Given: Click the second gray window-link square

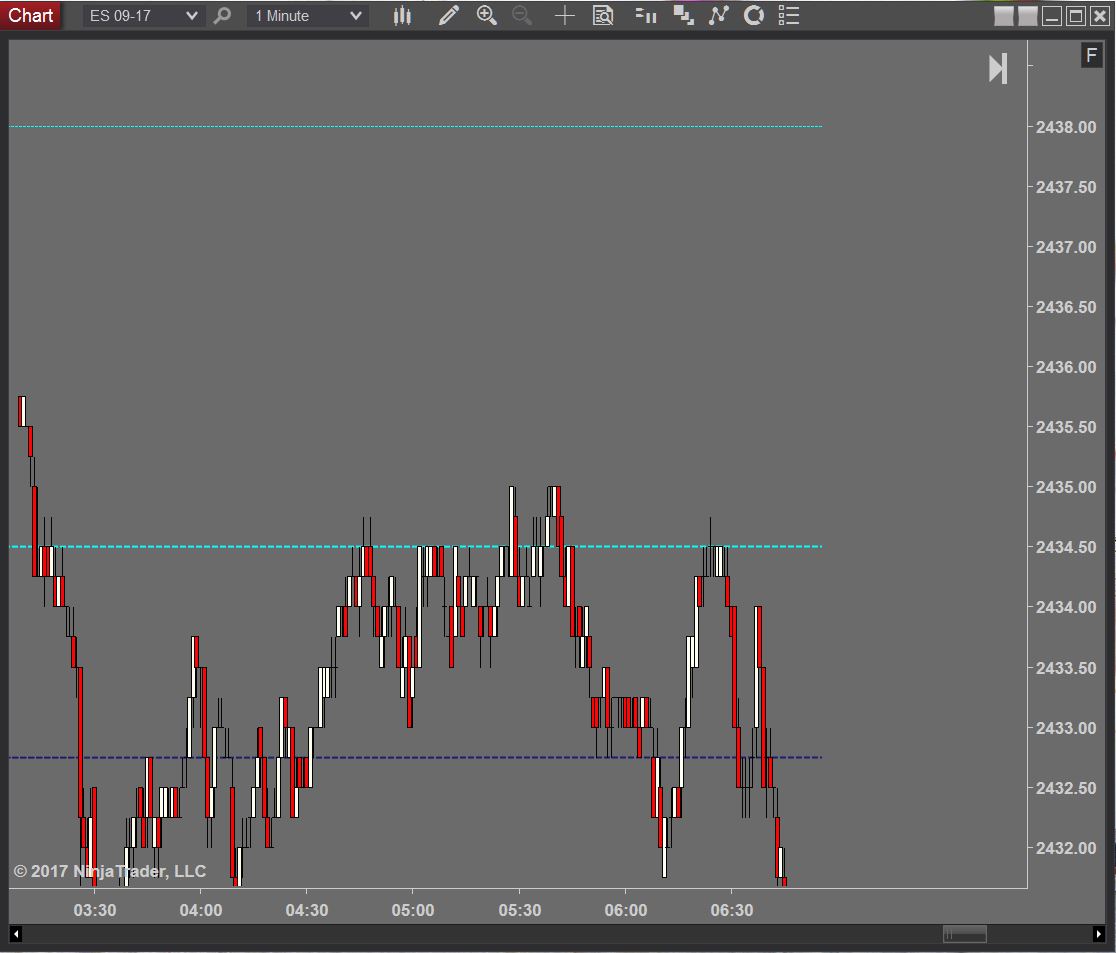Looking at the screenshot, I should click(1028, 16).
